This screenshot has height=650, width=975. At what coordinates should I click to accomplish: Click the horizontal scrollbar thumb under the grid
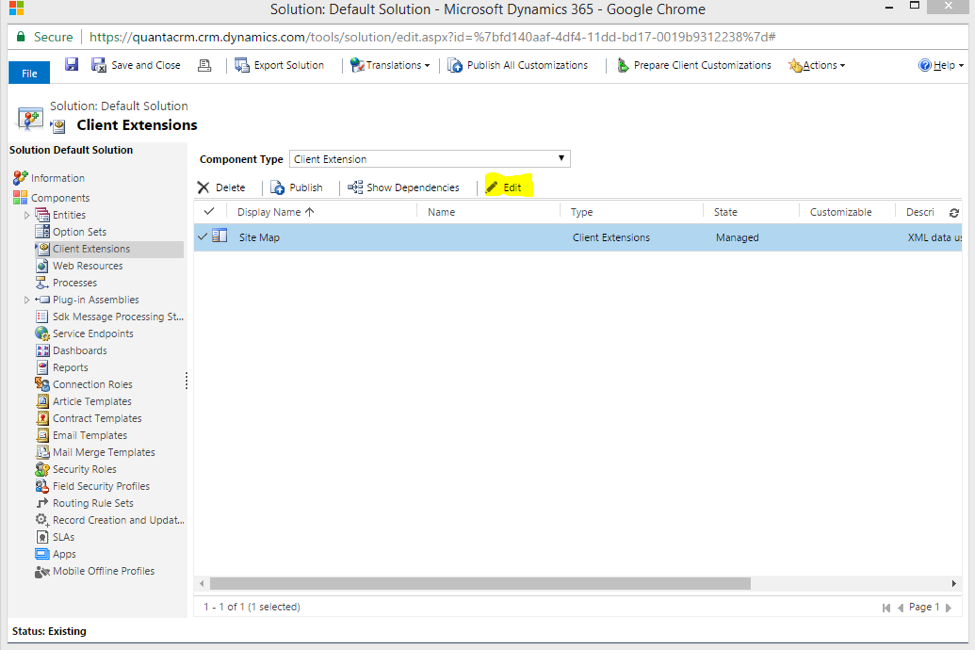coord(480,583)
